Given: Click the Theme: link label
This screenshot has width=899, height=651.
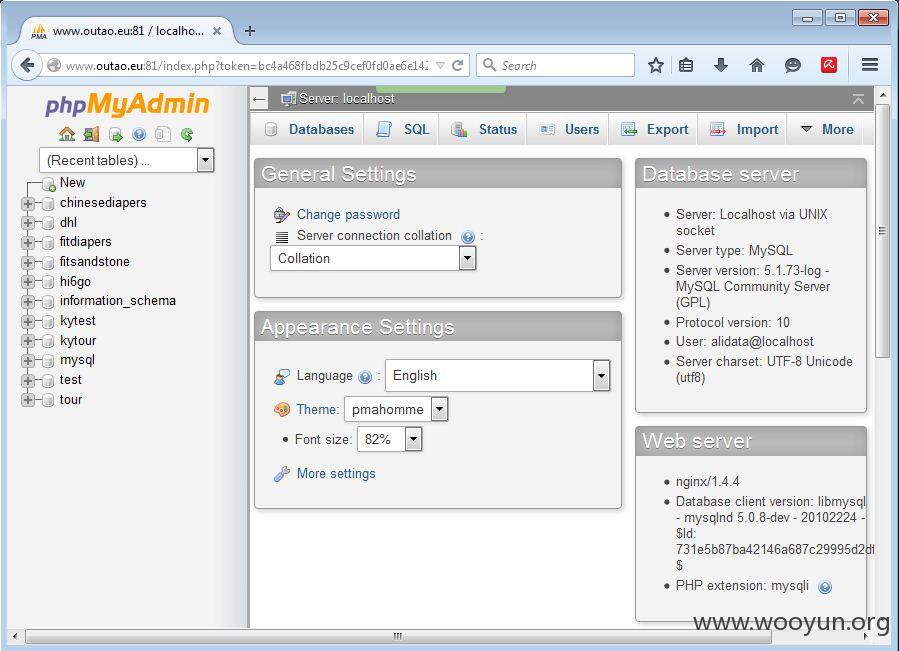Looking at the screenshot, I should (x=318, y=410).
